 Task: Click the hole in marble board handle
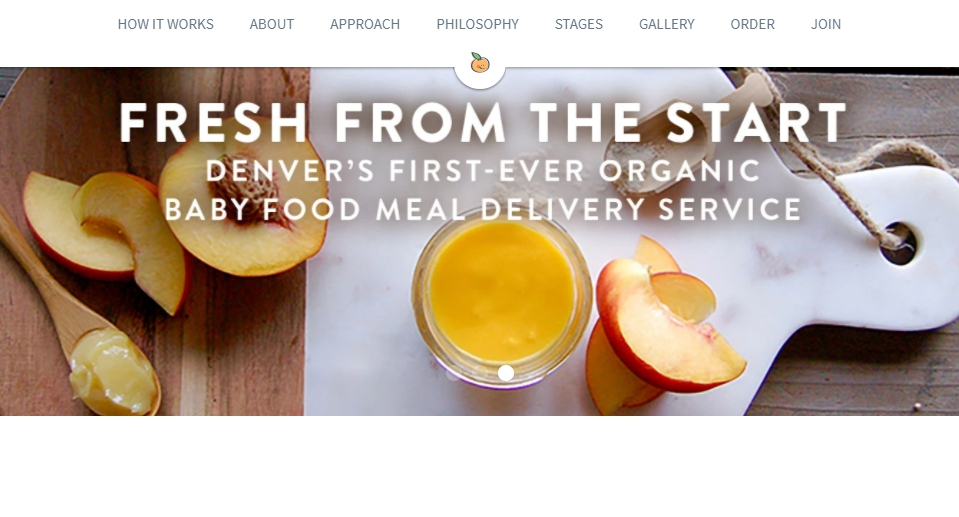900,244
